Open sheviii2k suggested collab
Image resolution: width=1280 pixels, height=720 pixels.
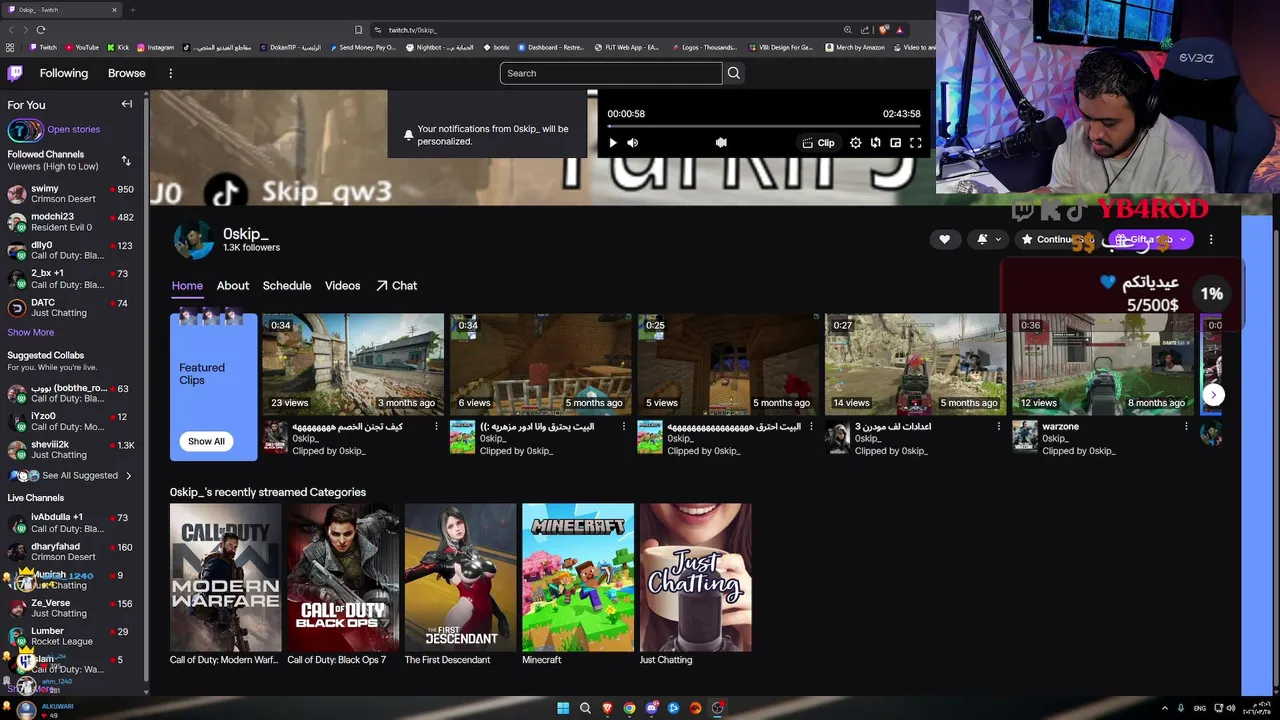[72, 450]
